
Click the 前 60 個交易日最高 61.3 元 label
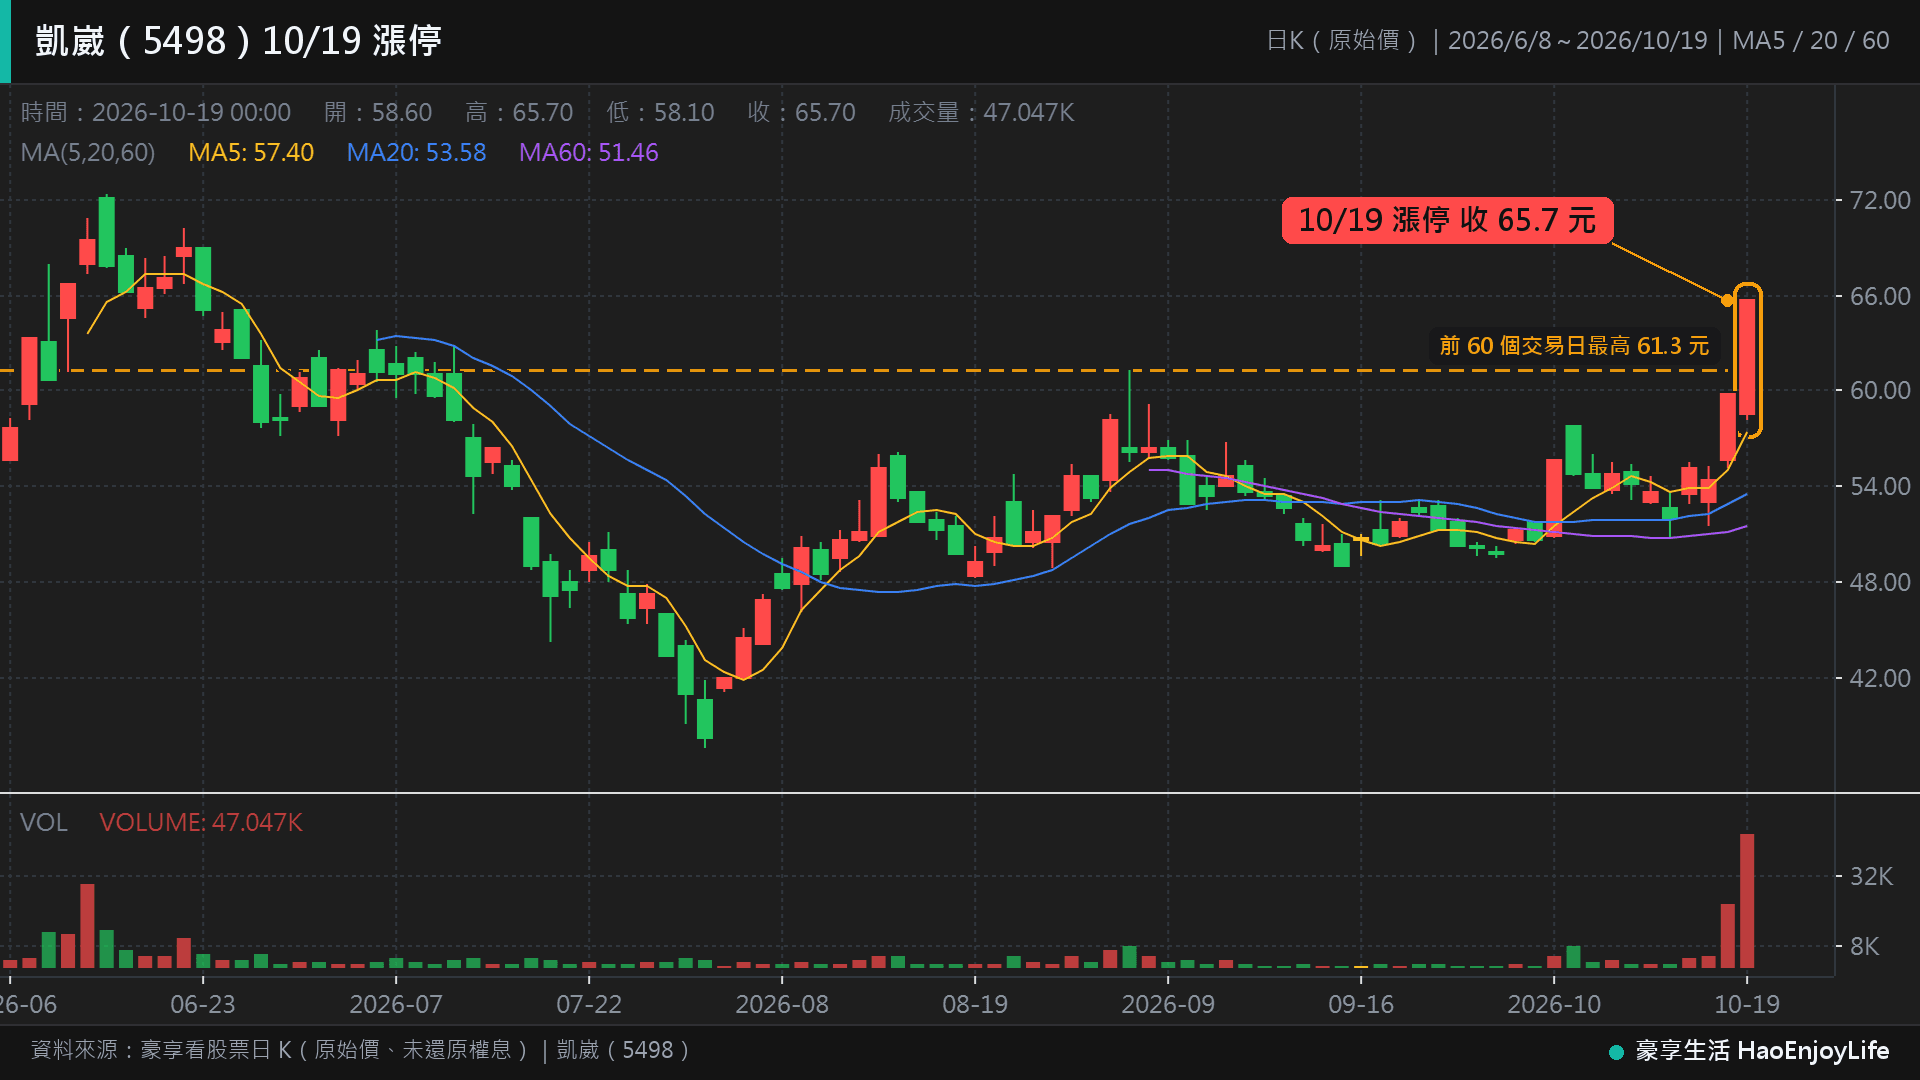[x=1574, y=346]
